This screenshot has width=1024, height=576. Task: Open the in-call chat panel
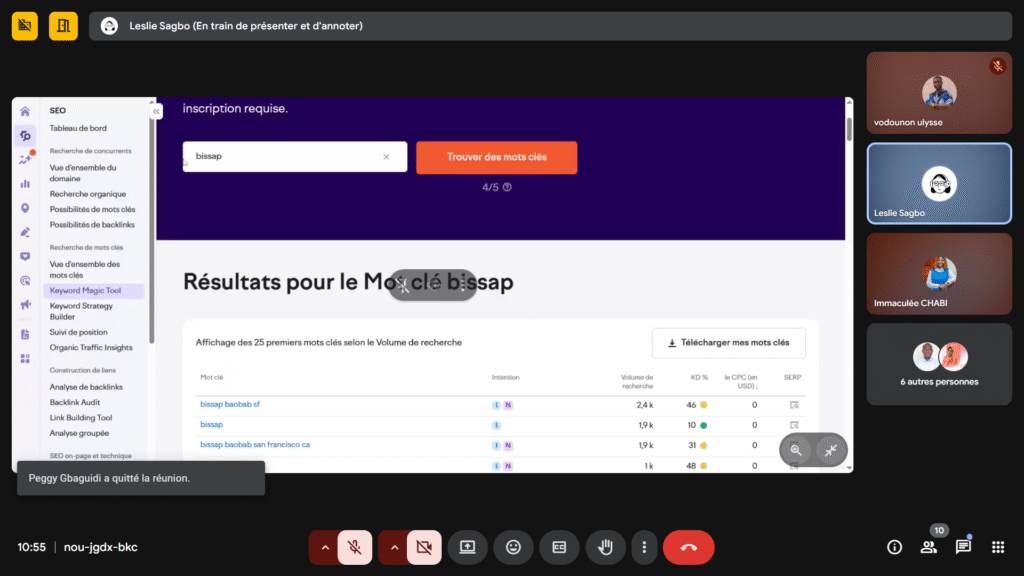(963, 547)
